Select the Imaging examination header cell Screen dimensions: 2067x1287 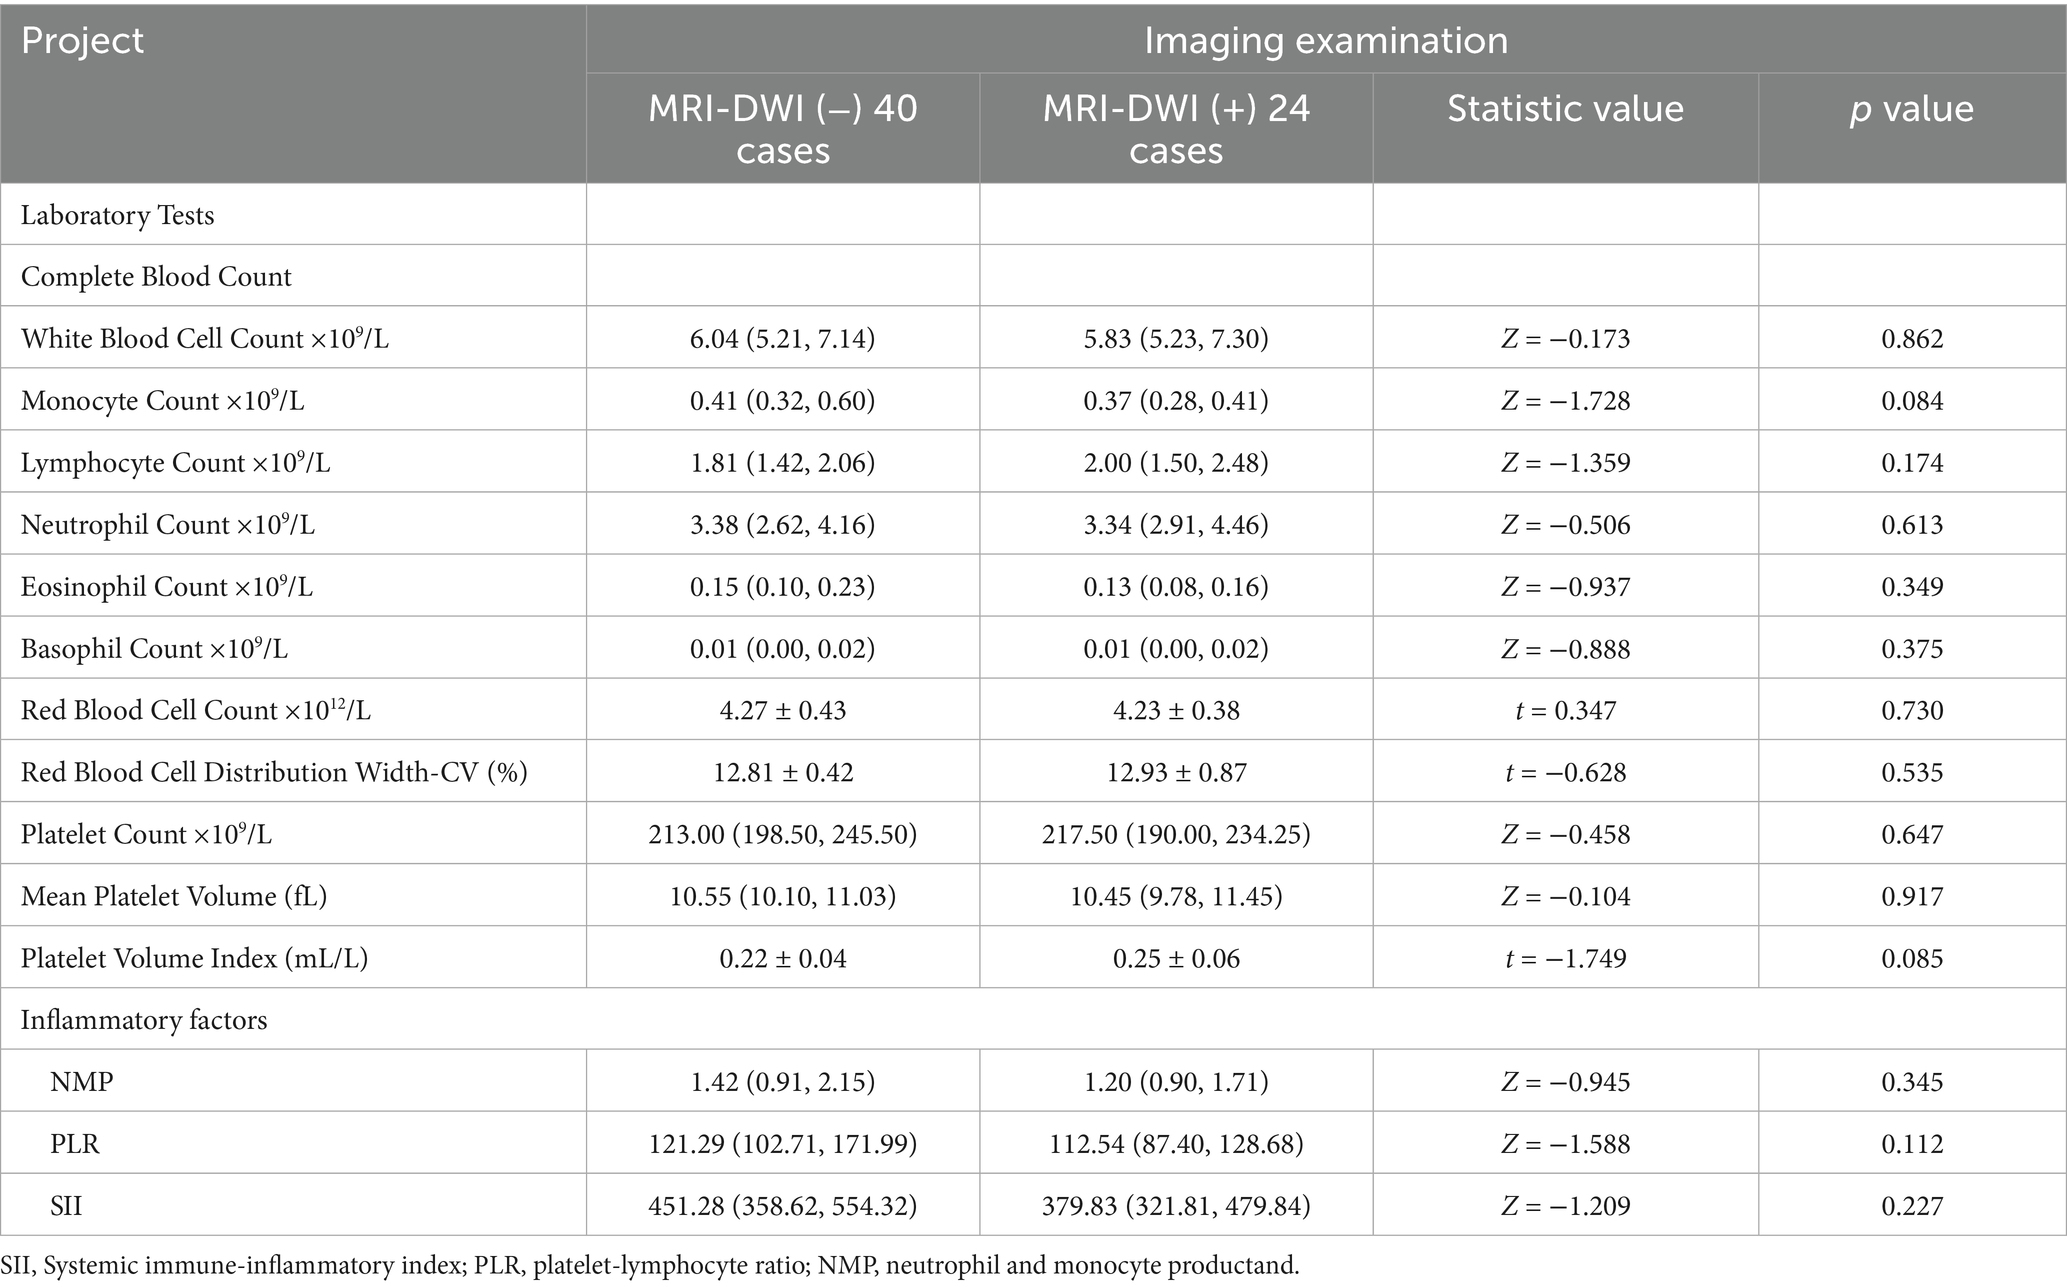tap(1325, 40)
